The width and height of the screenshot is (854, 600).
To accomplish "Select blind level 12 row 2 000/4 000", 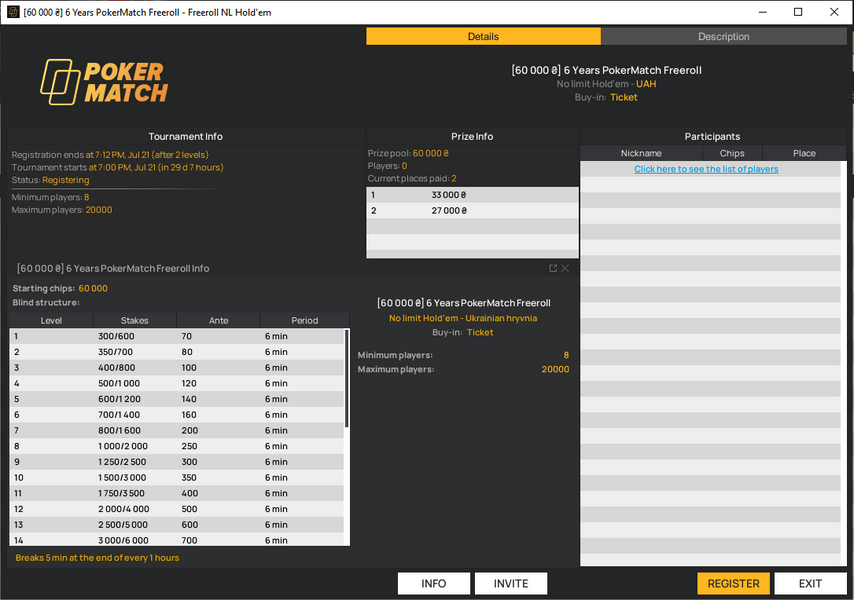I will (177, 509).
